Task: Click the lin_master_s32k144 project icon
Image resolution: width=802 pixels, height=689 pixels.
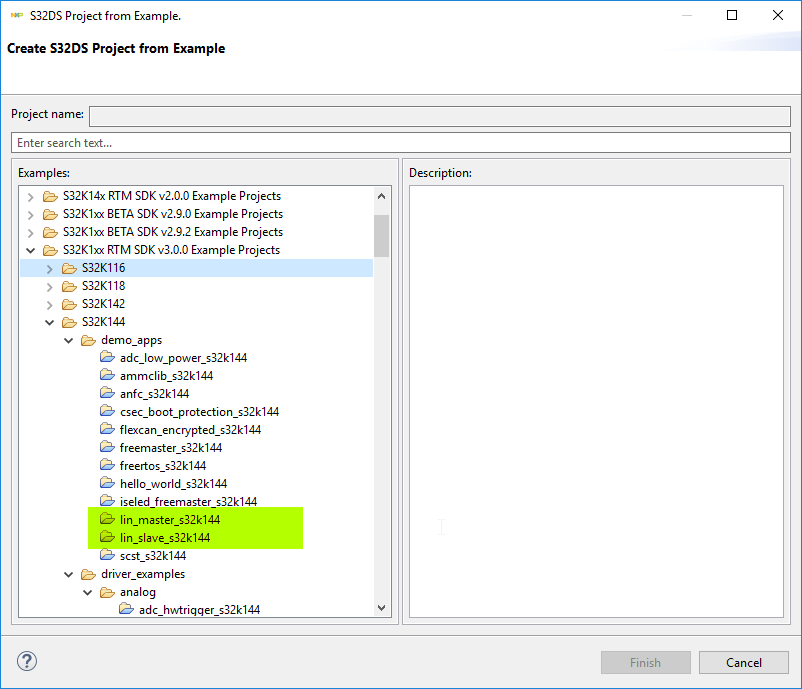Action: point(107,519)
